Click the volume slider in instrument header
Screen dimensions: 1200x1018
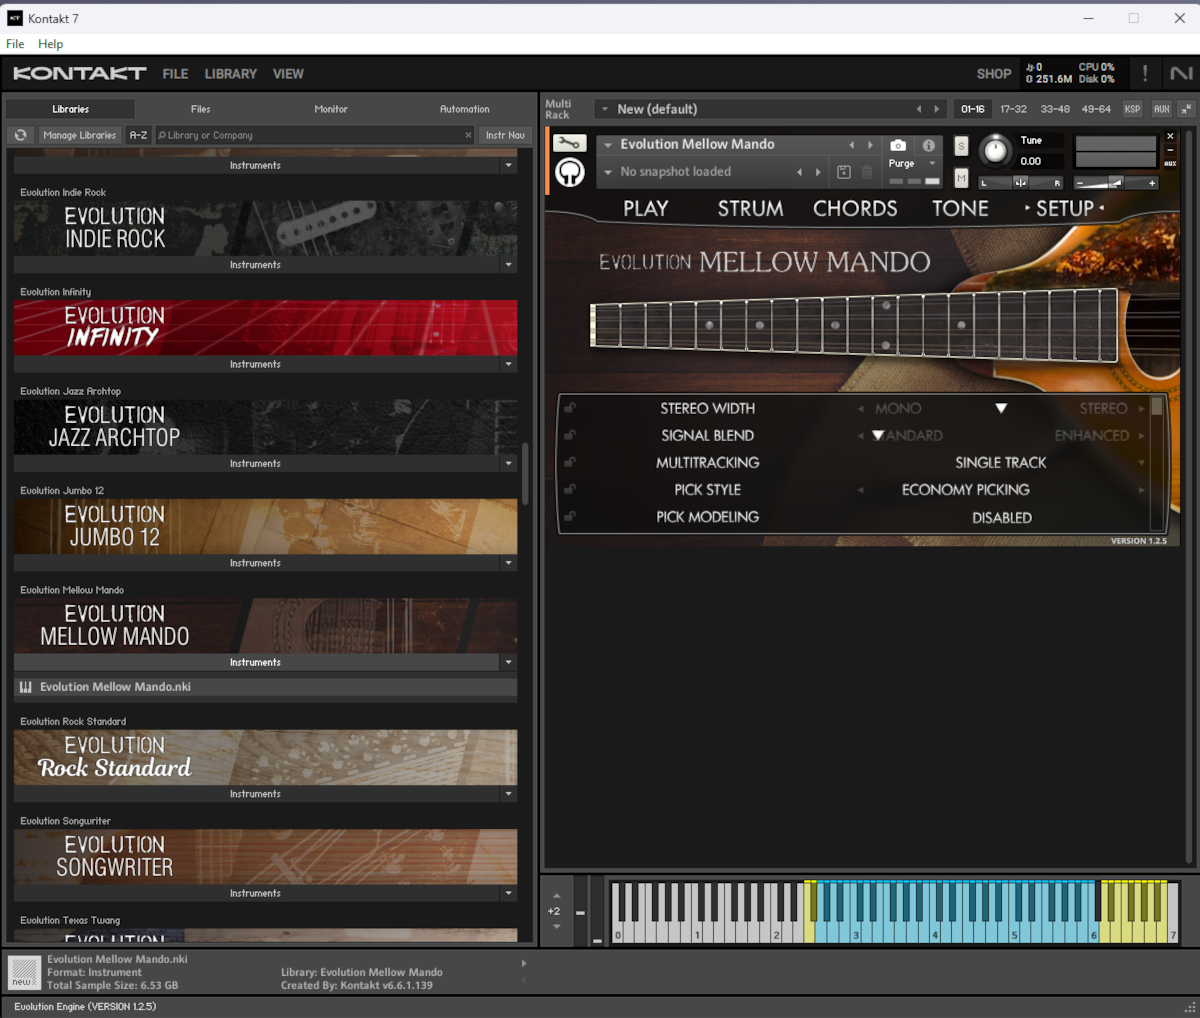[1116, 183]
